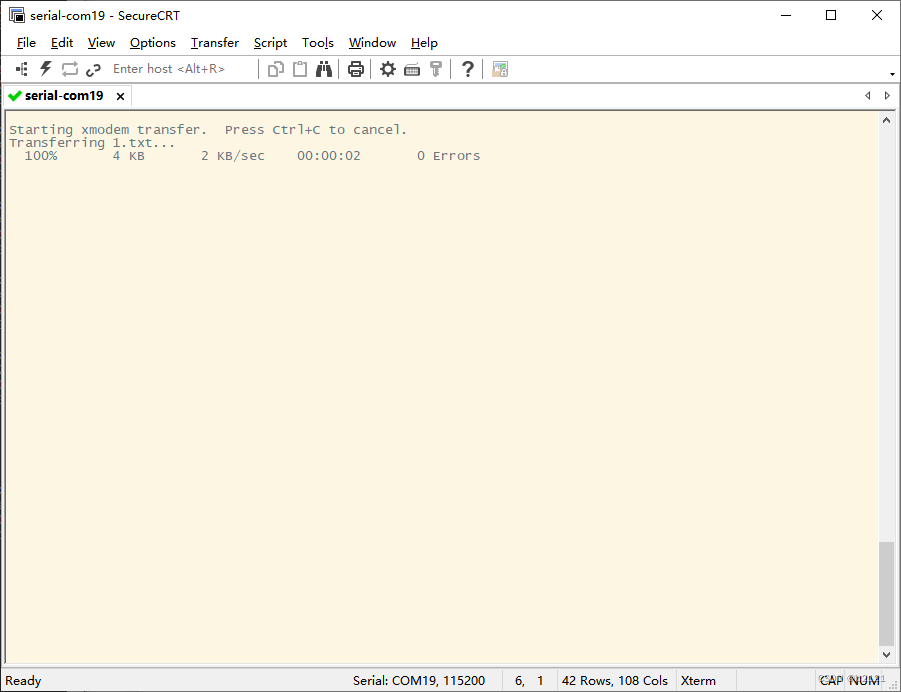Open the on-screen keyboard map icon

pyautogui.click(x=412, y=68)
